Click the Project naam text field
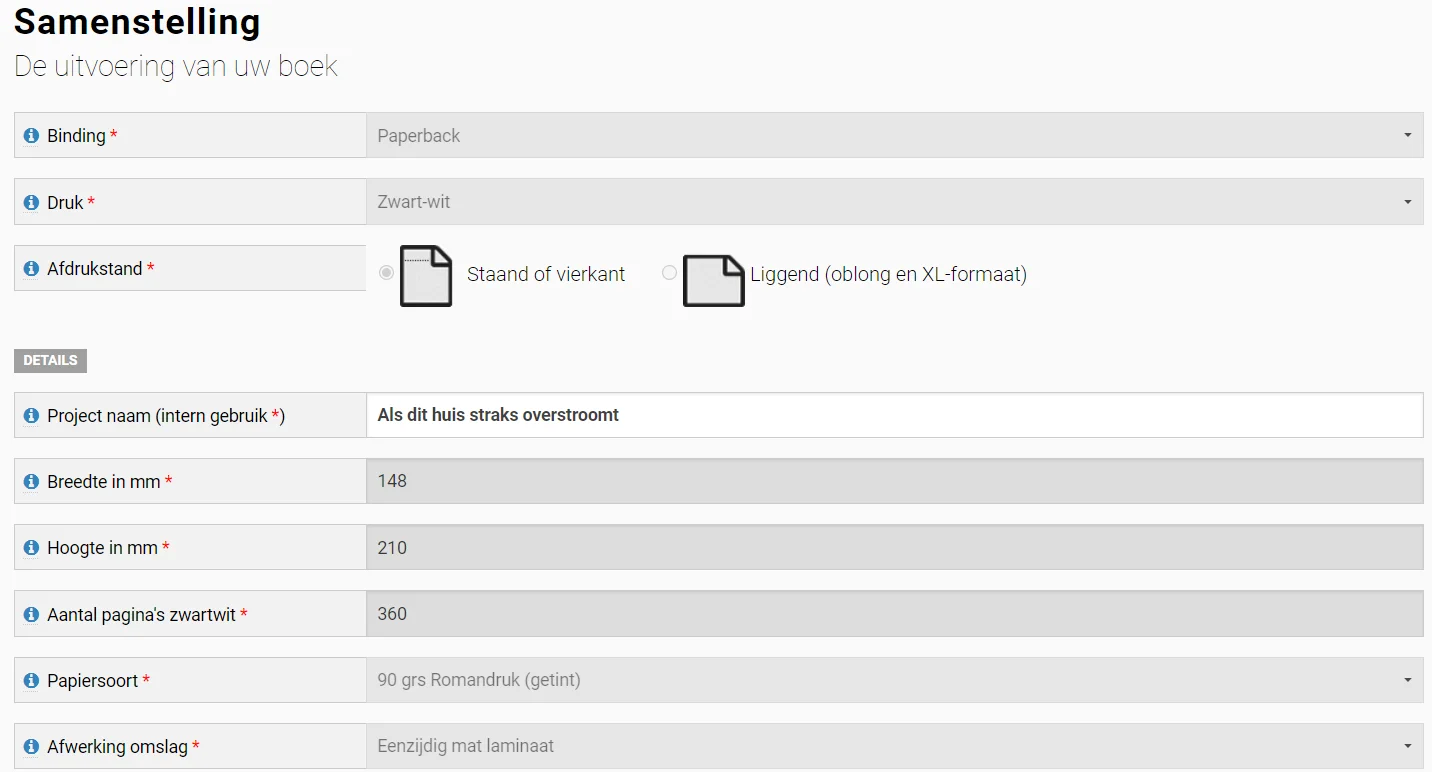Screen dimensions: 1432x772 click(x=894, y=415)
